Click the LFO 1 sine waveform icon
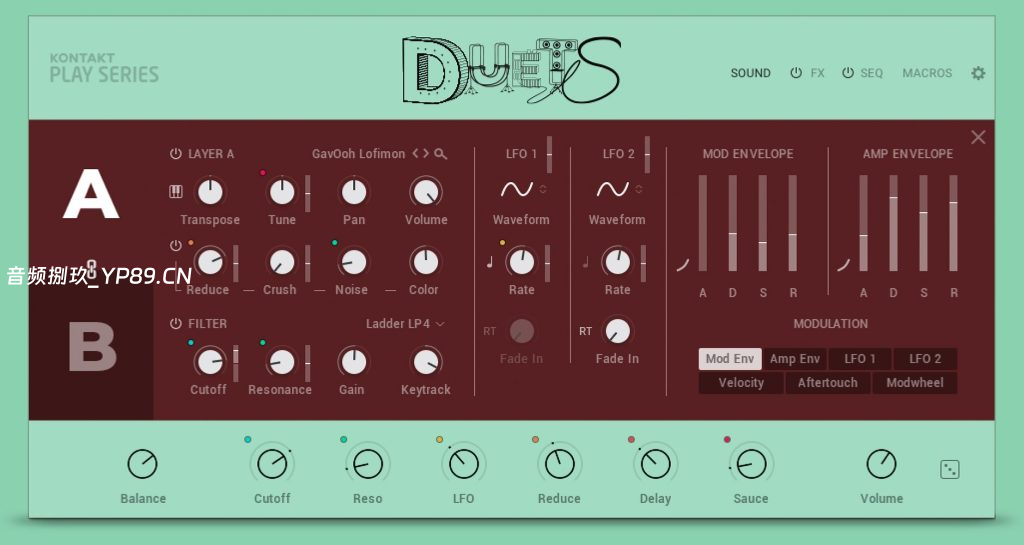This screenshot has height=545, width=1024. tap(517, 189)
